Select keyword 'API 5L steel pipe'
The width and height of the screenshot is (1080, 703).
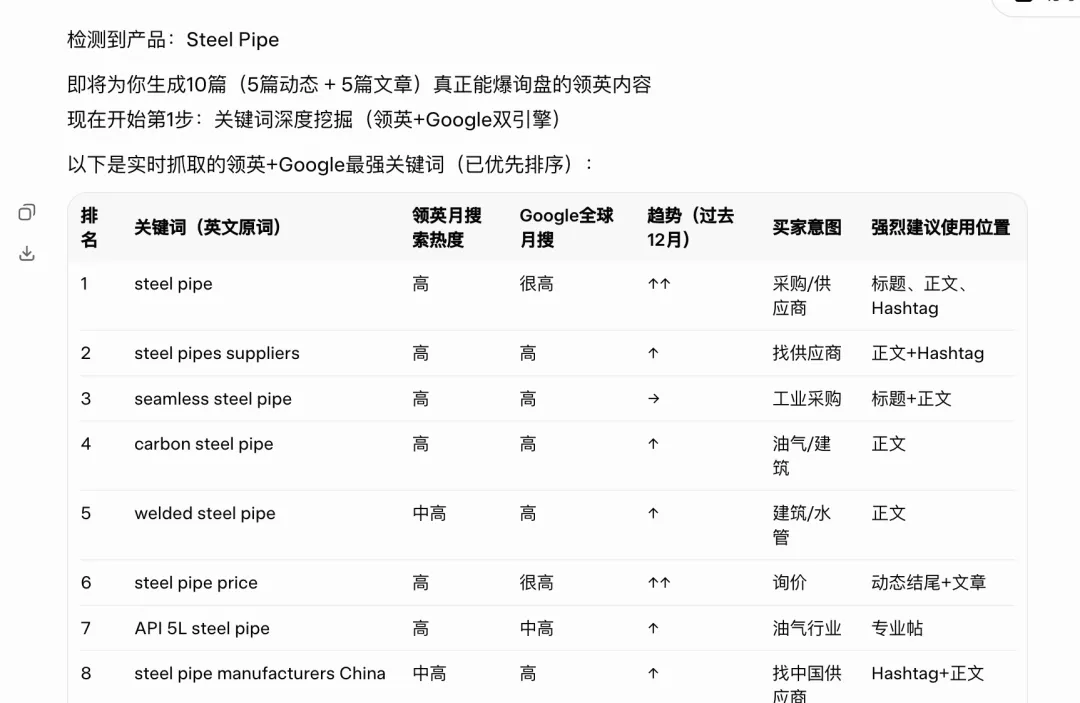coord(202,628)
